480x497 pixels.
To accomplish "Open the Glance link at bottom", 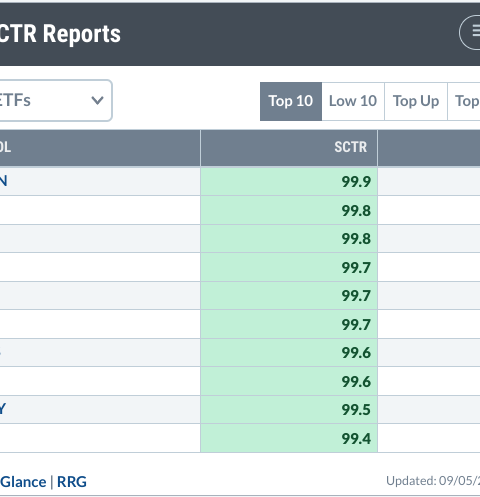I will coord(23,482).
